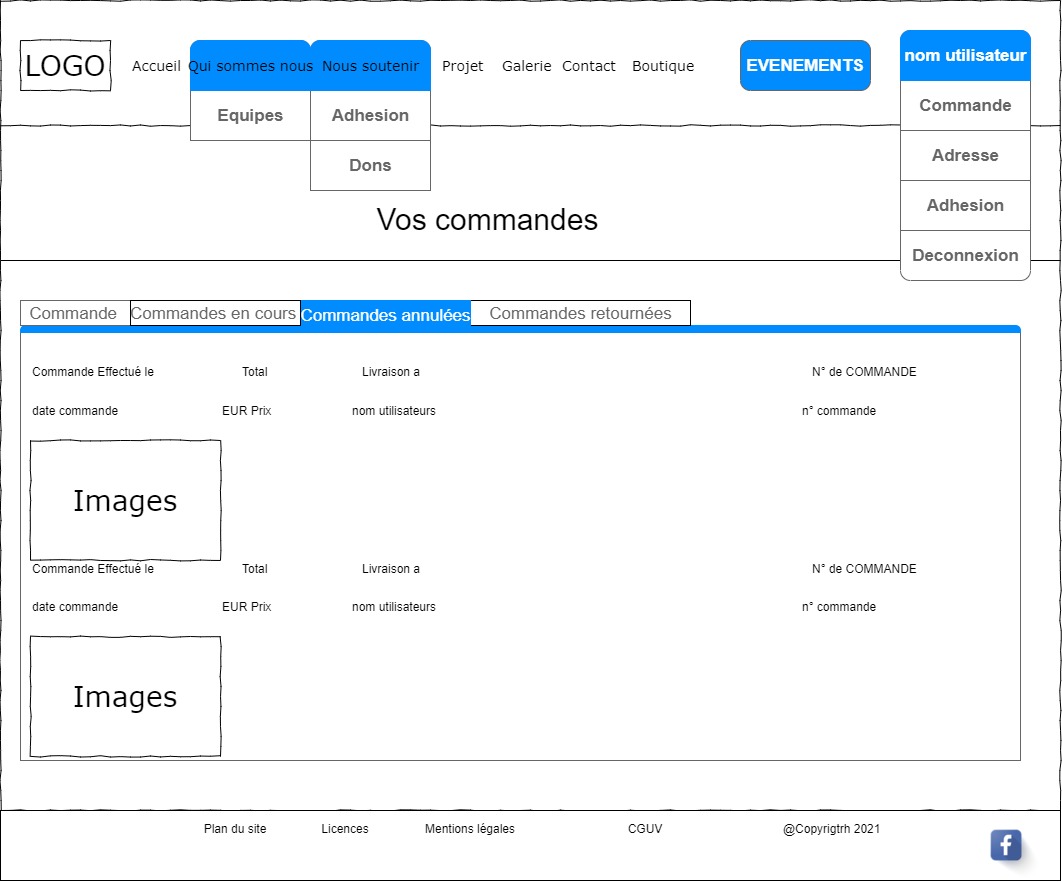Select Deconnexion in the user menu
1062x882 pixels.
click(x=965, y=256)
